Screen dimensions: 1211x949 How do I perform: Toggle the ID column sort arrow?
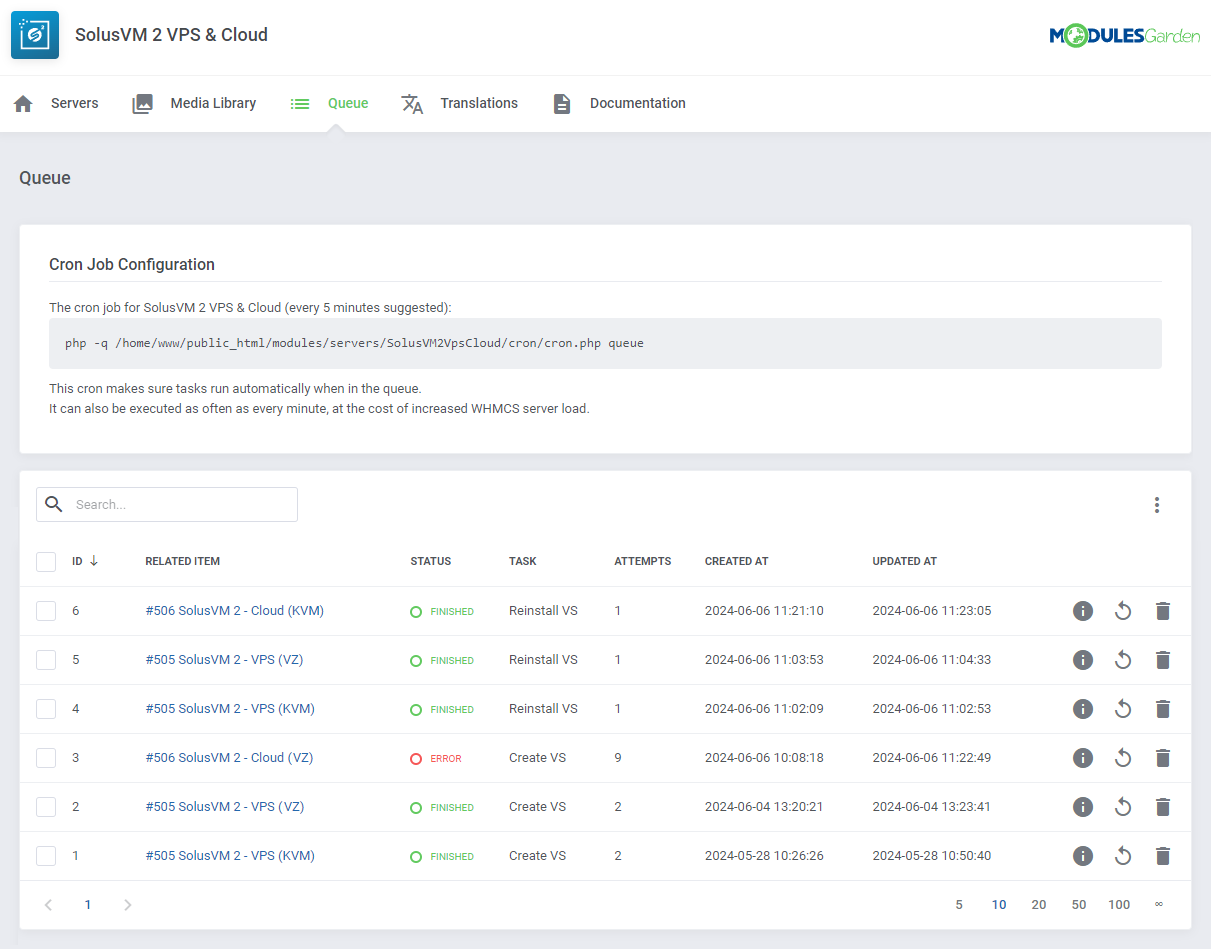(92, 561)
